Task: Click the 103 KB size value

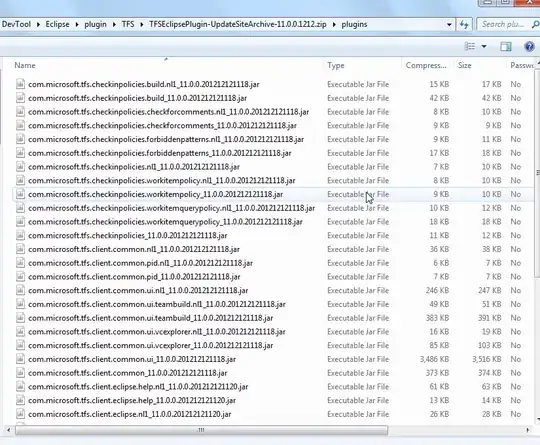Action: [489, 345]
